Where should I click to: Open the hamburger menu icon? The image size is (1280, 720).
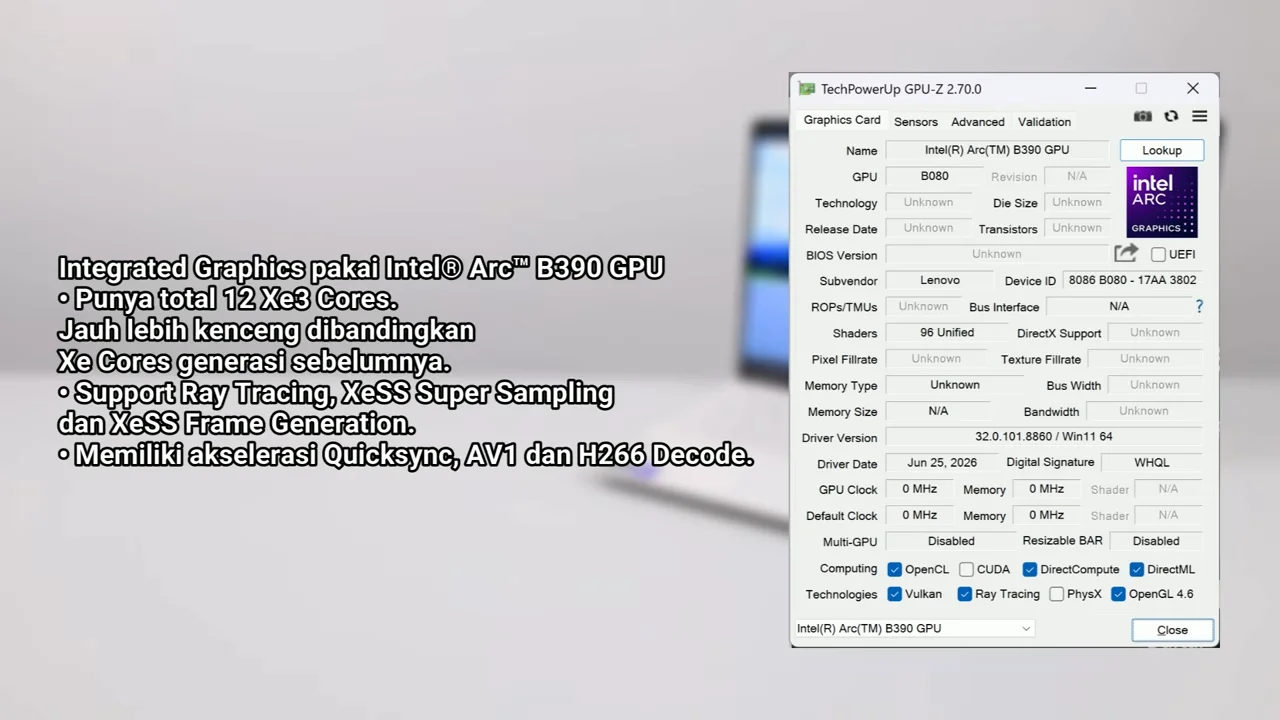click(x=1199, y=117)
